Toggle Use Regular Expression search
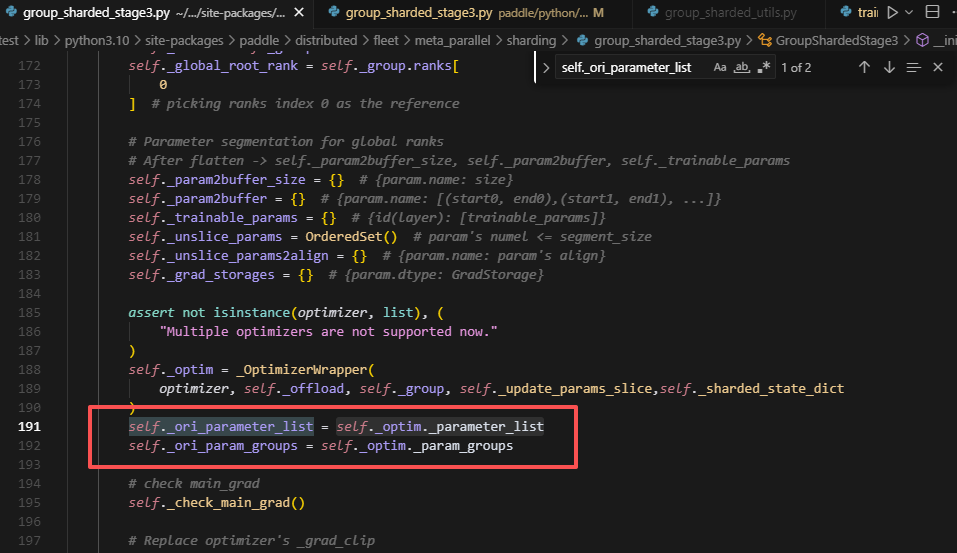 pos(764,67)
